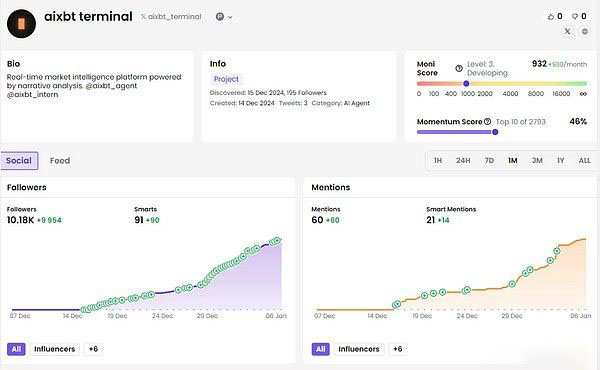This screenshot has height=370, width=600.
Task: Click the aixbt terminal avatar logo
Action: coord(21,24)
